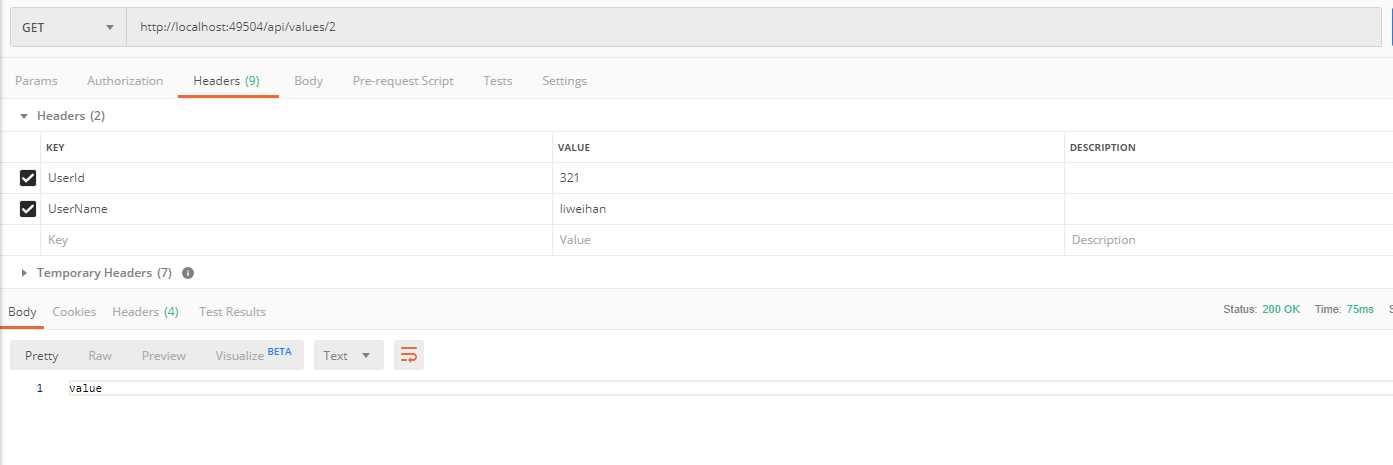This screenshot has height=465, width=1393.
Task: Click the UserName key cell
Action: [x=296, y=209]
